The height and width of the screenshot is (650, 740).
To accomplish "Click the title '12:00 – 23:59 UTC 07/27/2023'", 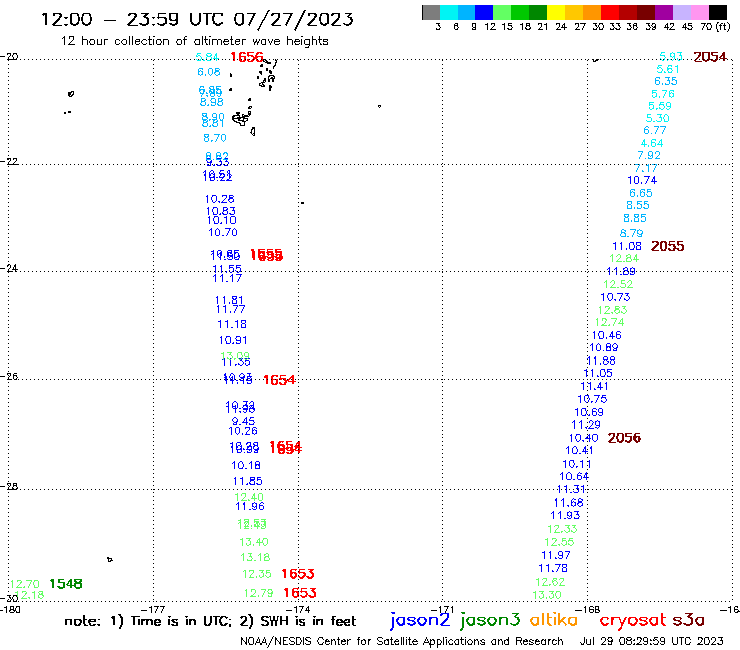I will 197,19.
